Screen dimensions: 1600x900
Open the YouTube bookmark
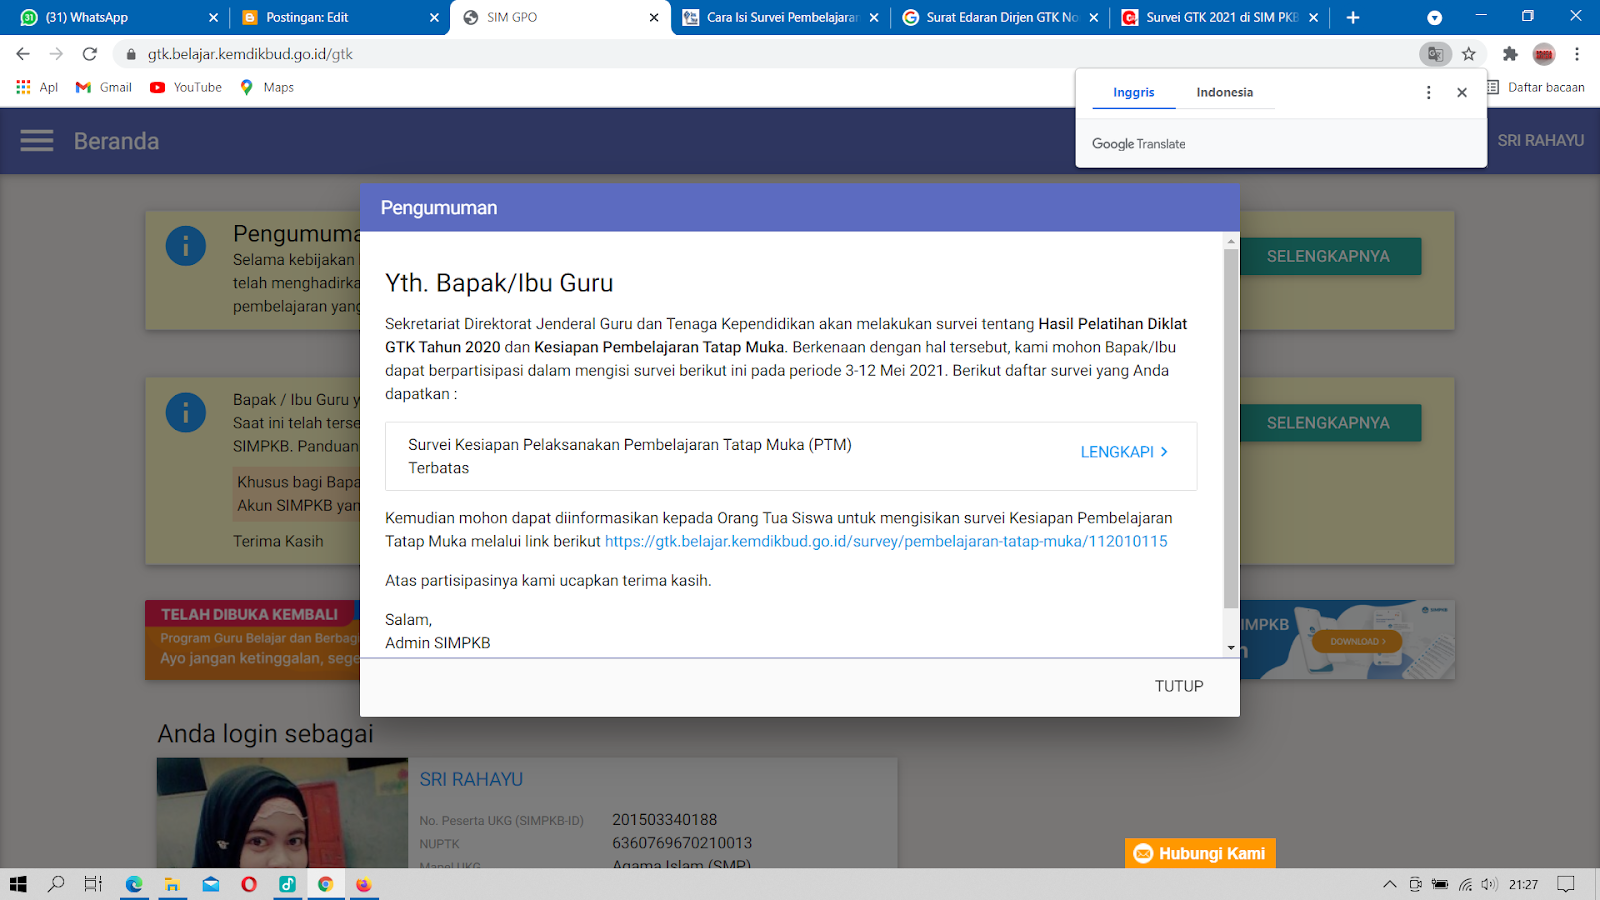(186, 87)
